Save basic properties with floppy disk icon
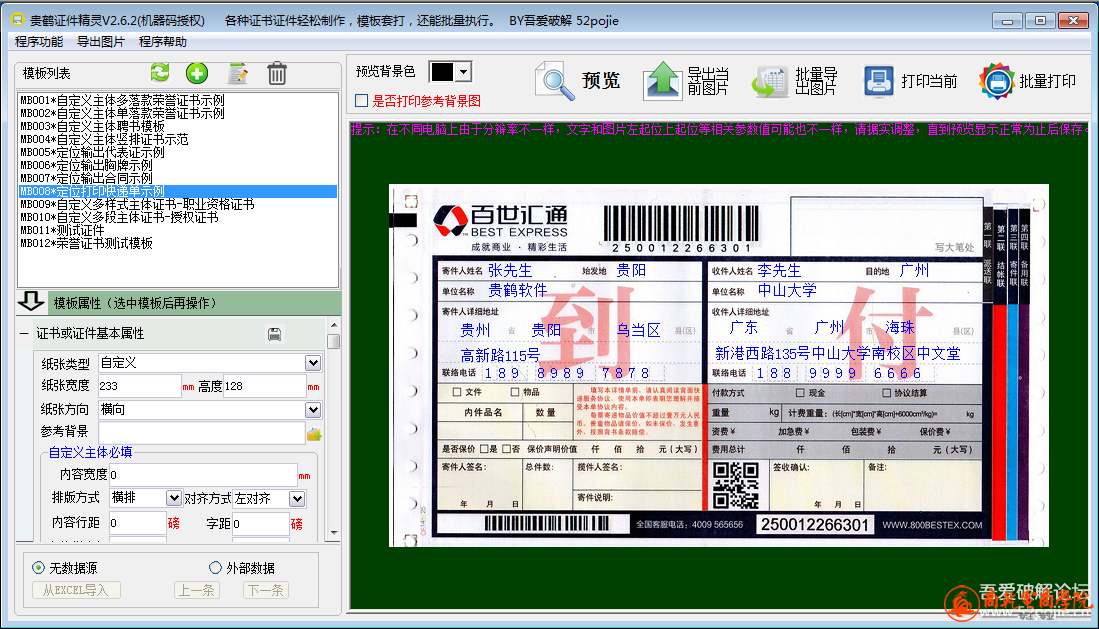The width and height of the screenshot is (1099, 629). pyautogui.click(x=275, y=334)
